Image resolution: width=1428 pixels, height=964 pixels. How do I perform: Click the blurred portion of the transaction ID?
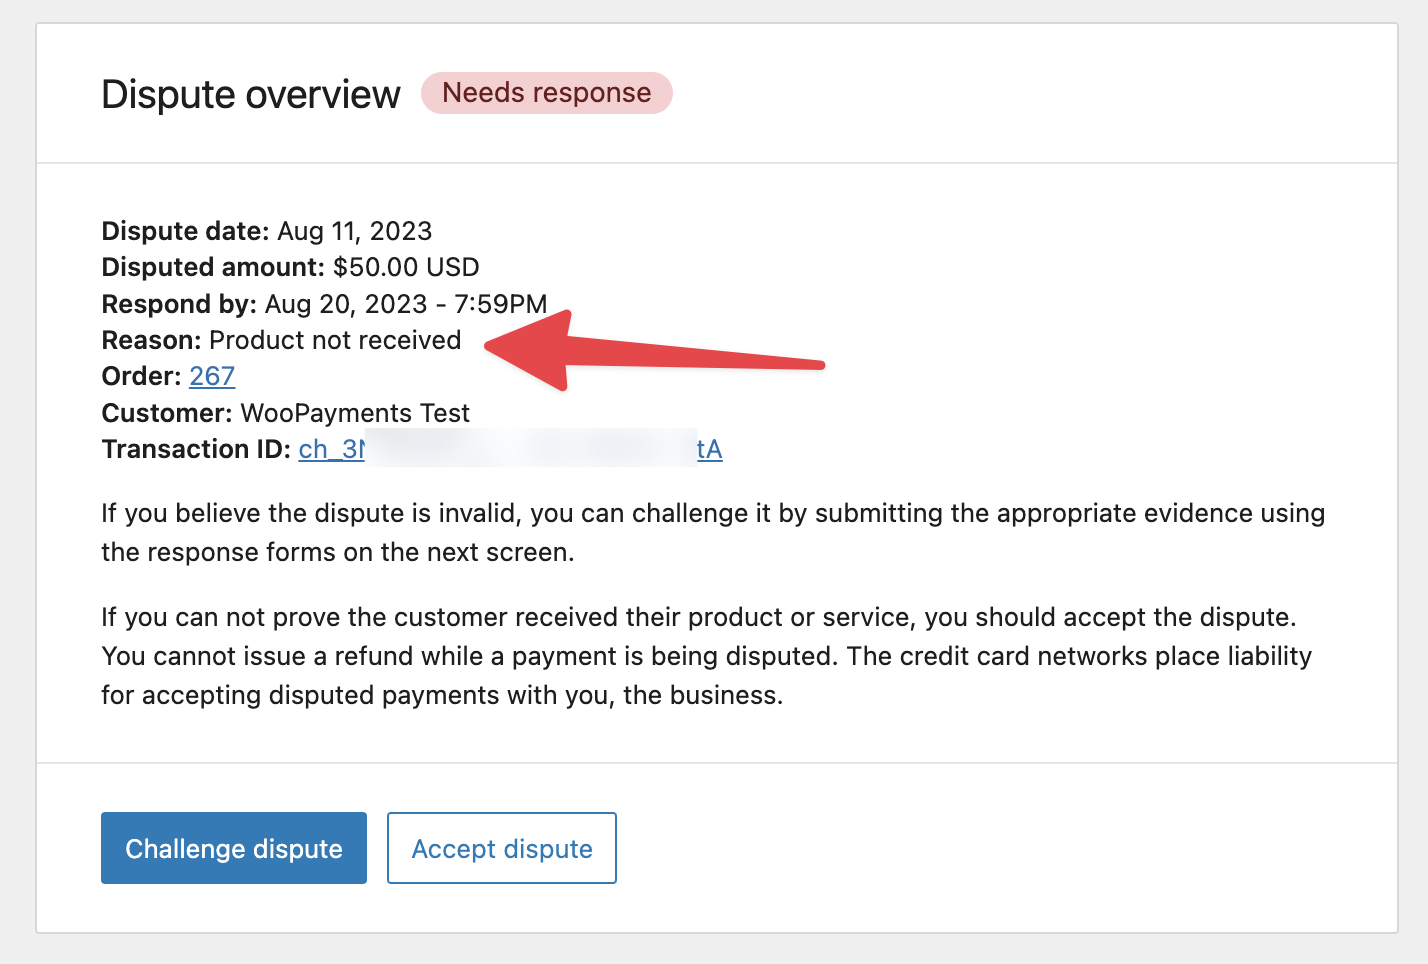coord(530,449)
